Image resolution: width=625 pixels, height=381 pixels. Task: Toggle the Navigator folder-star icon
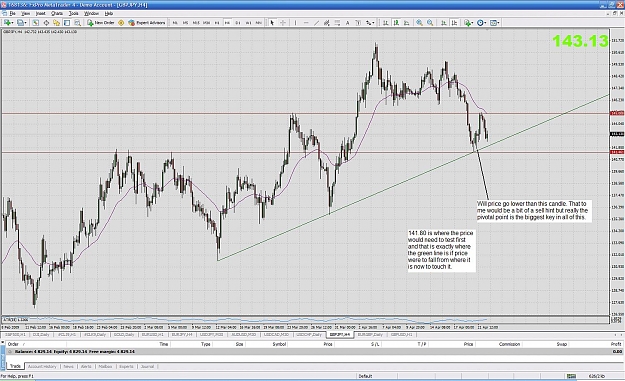(x=57, y=23)
